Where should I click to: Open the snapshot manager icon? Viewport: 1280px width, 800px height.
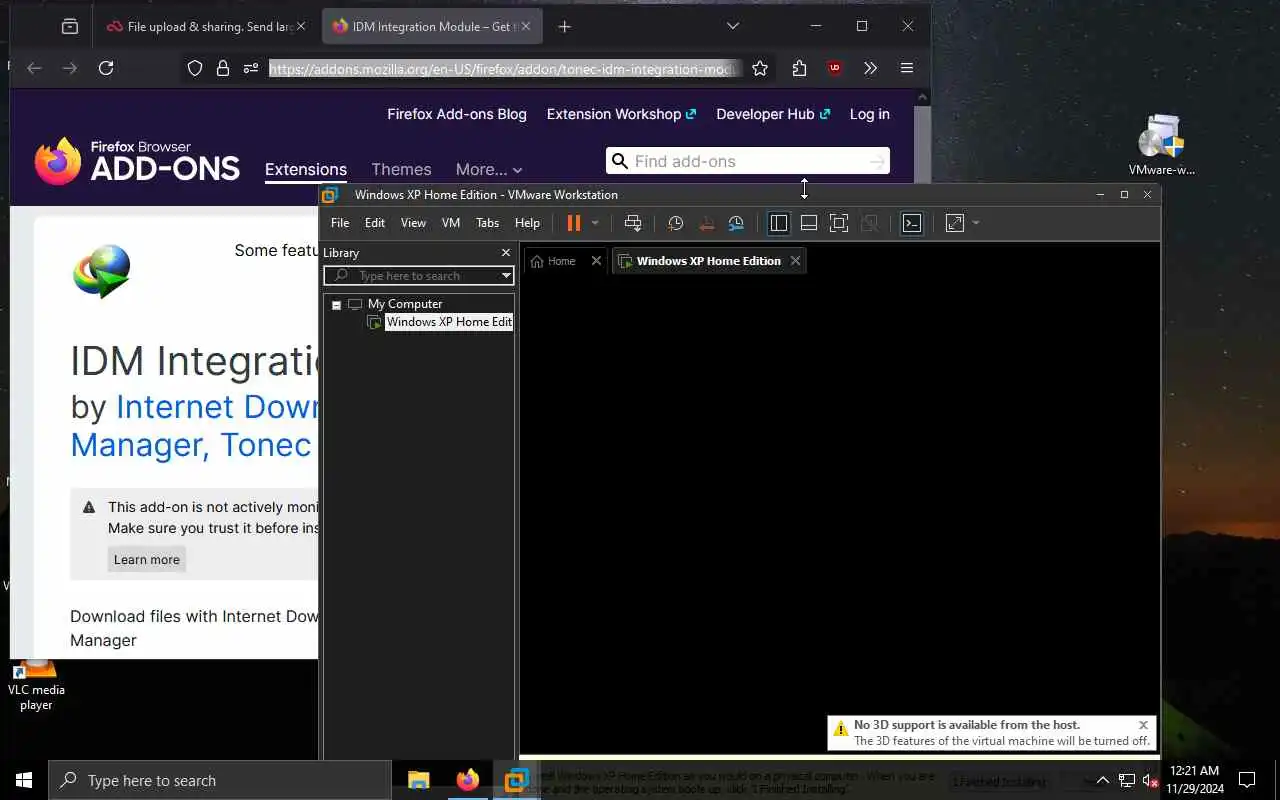[736, 223]
